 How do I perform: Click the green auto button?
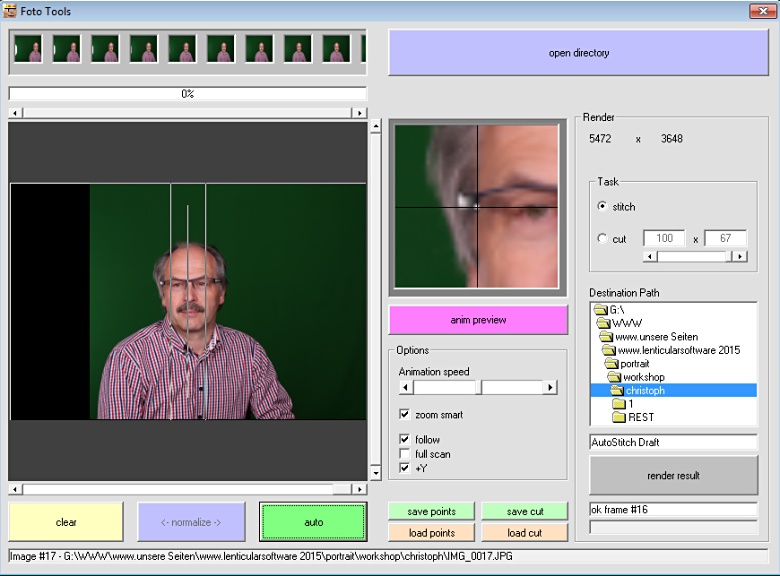(x=314, y=522)
